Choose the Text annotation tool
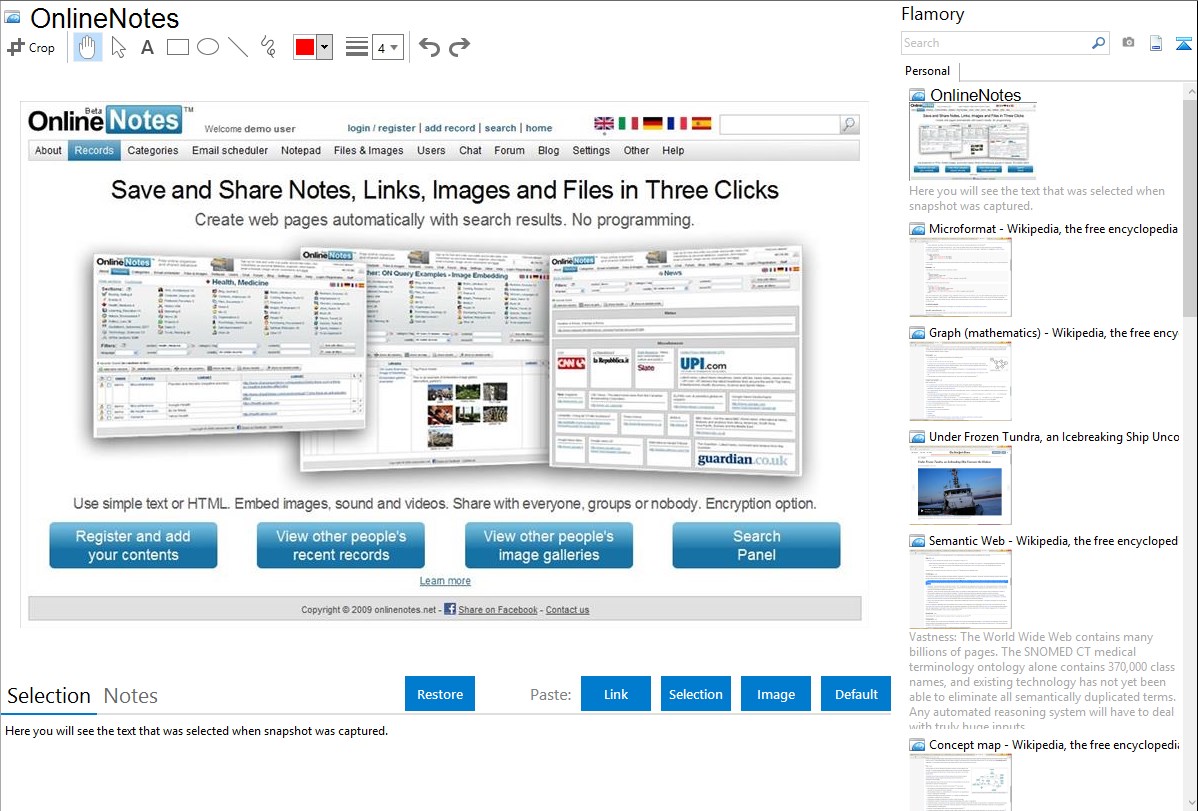Viewport: 1198px width, 811px height. point(147,47)
